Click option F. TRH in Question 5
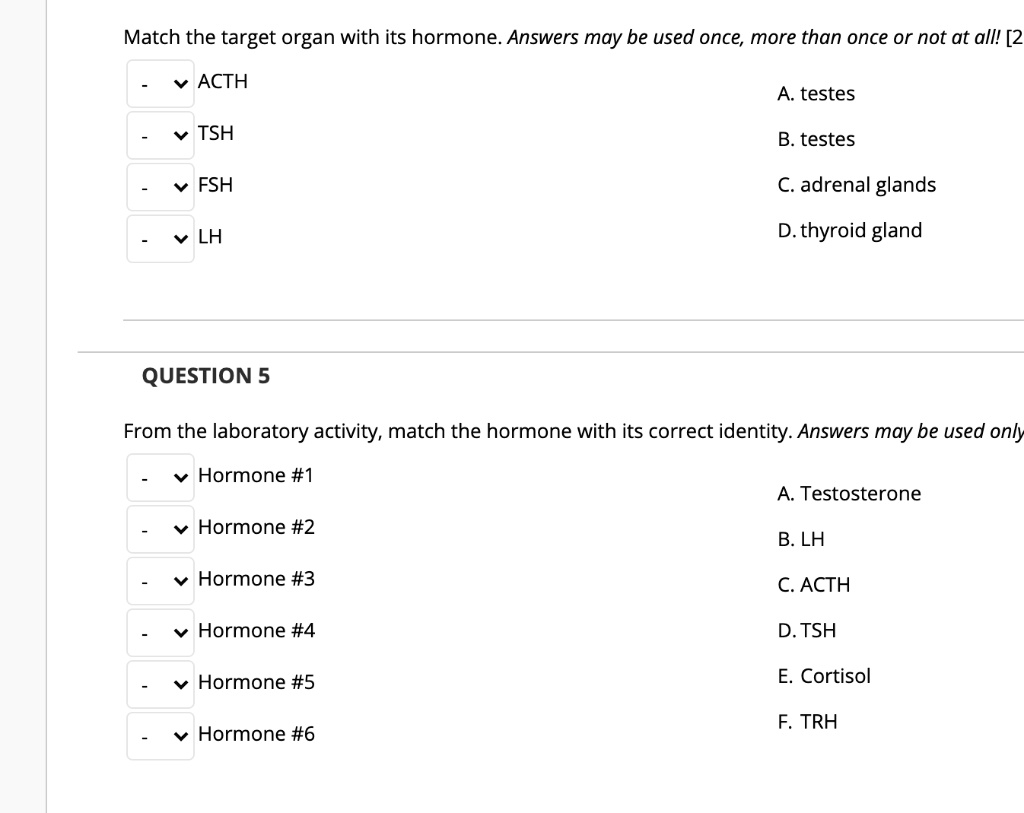 pos(810,721)
